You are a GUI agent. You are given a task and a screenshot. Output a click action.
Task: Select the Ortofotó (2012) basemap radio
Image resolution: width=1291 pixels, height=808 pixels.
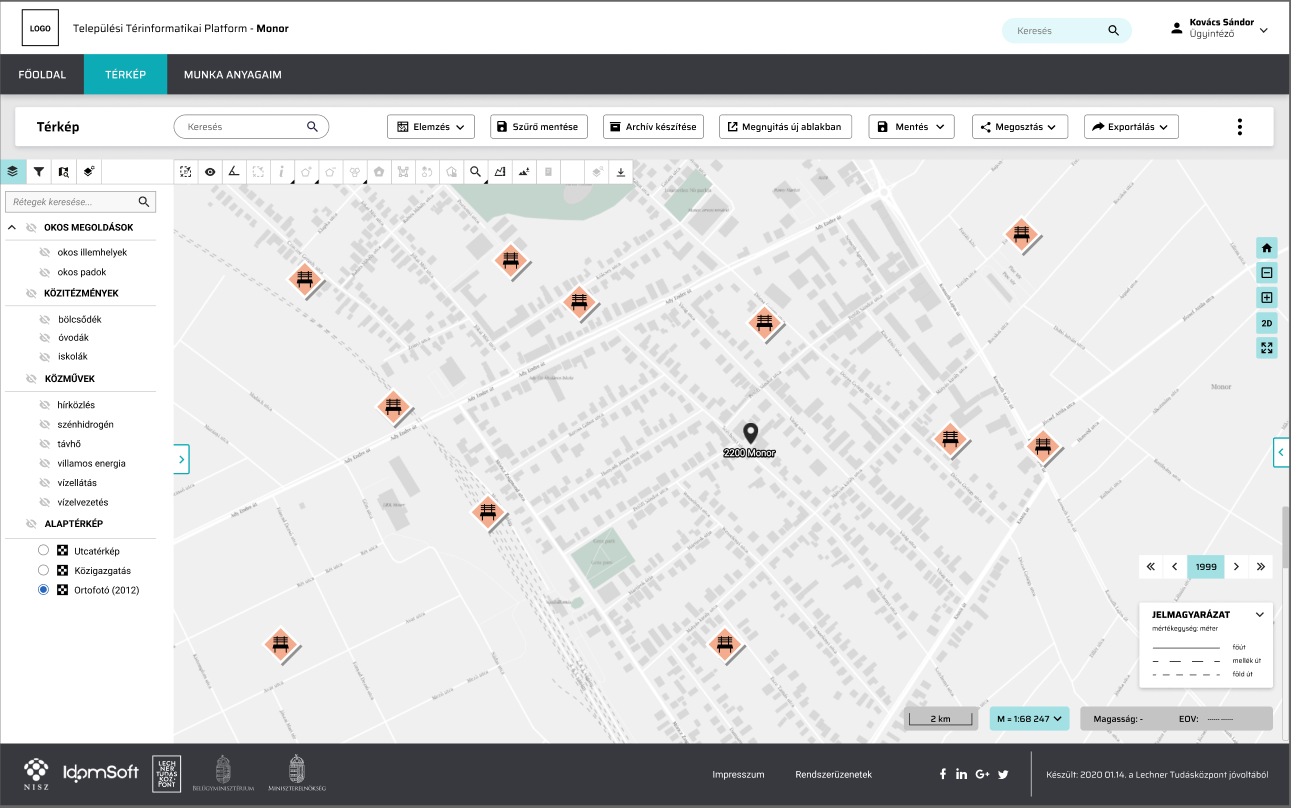43,590
